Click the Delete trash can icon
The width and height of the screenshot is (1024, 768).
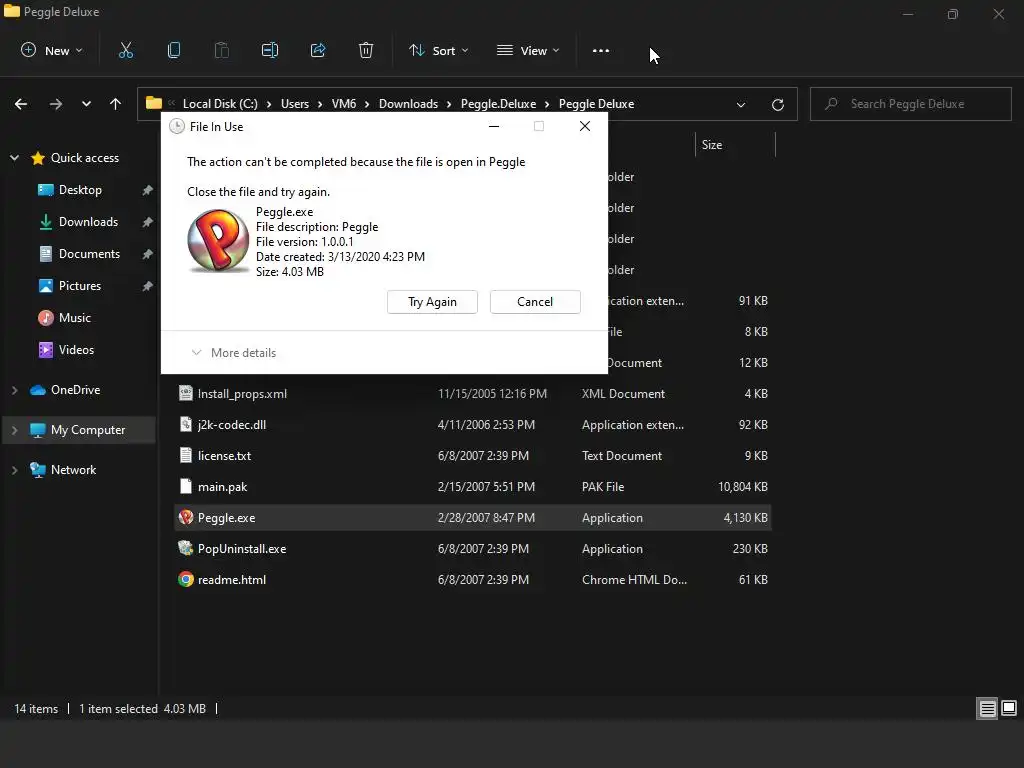point(366,50)
